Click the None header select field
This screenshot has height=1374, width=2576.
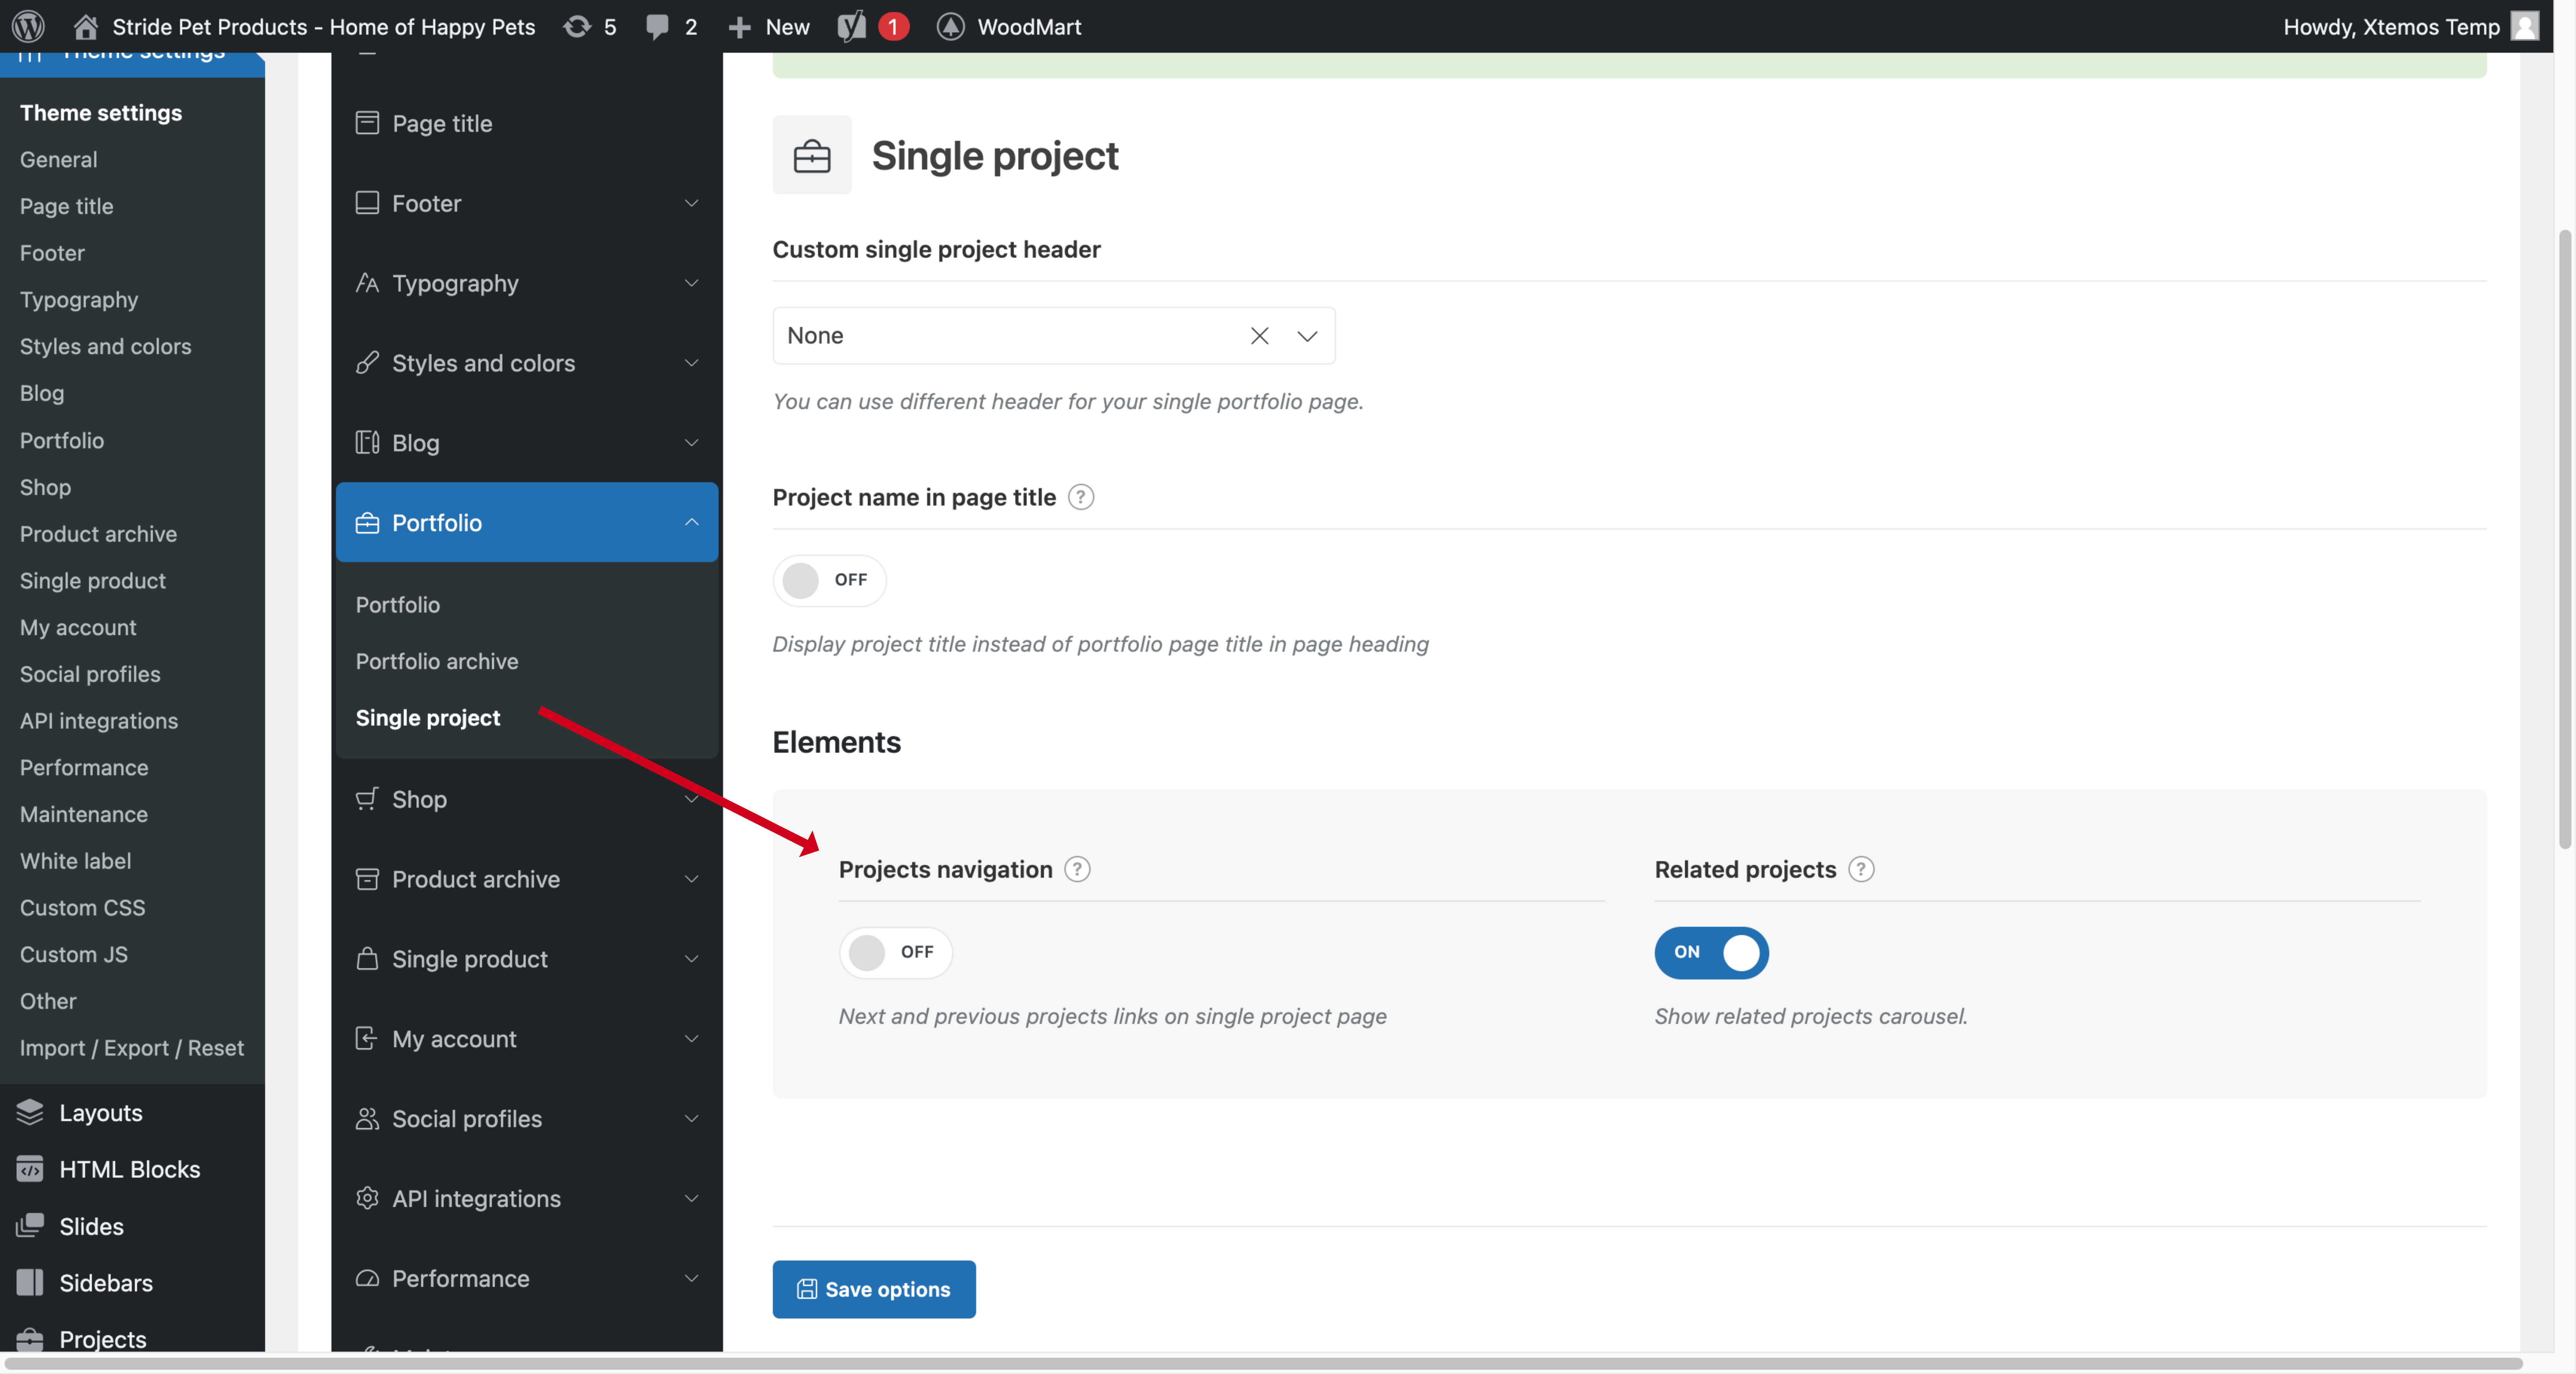pos(1054,336)
